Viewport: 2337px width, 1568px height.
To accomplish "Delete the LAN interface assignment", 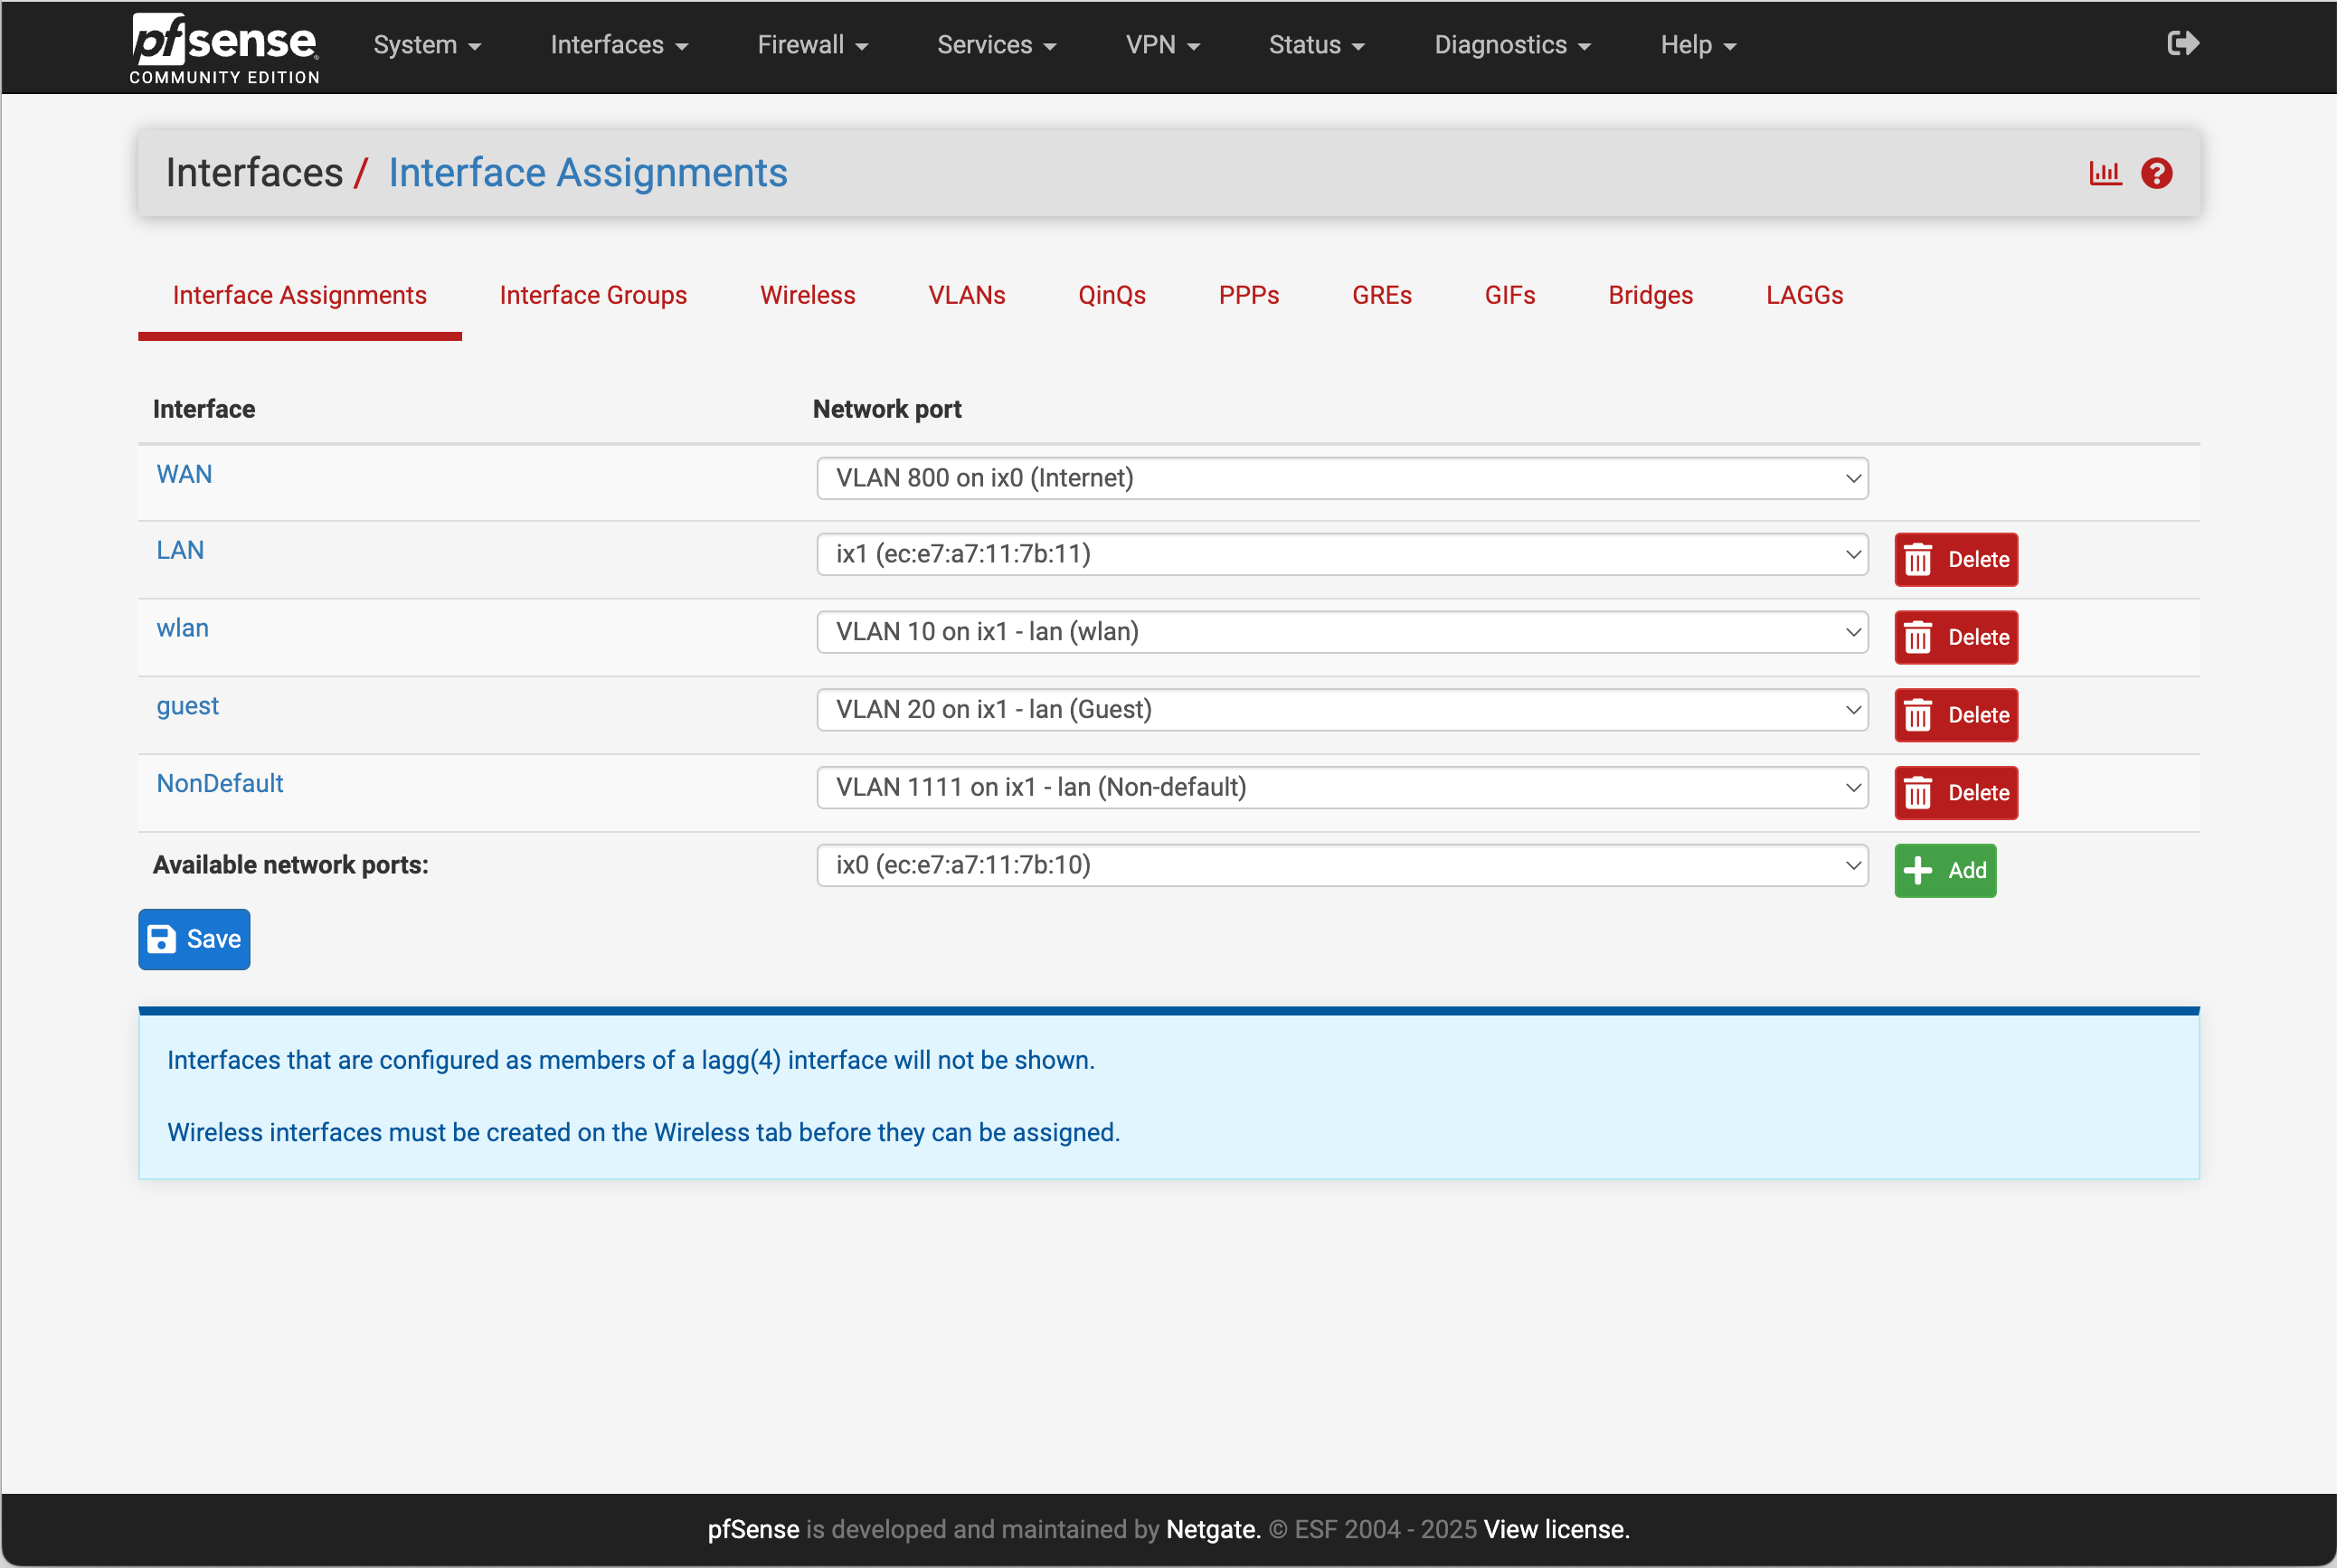I will tap(1955, 559).
